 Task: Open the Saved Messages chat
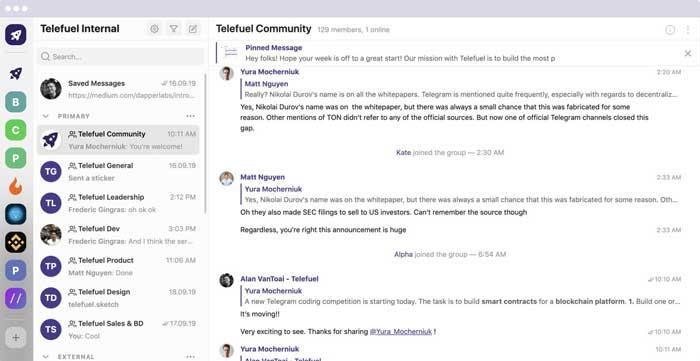(x=118, y=89)
